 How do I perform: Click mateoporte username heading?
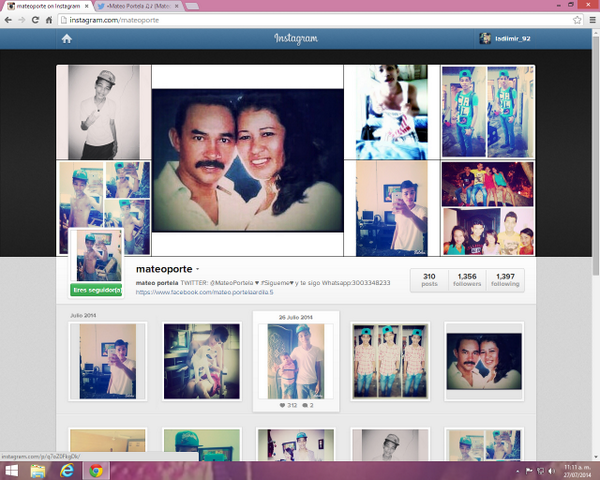pos(164,269)
